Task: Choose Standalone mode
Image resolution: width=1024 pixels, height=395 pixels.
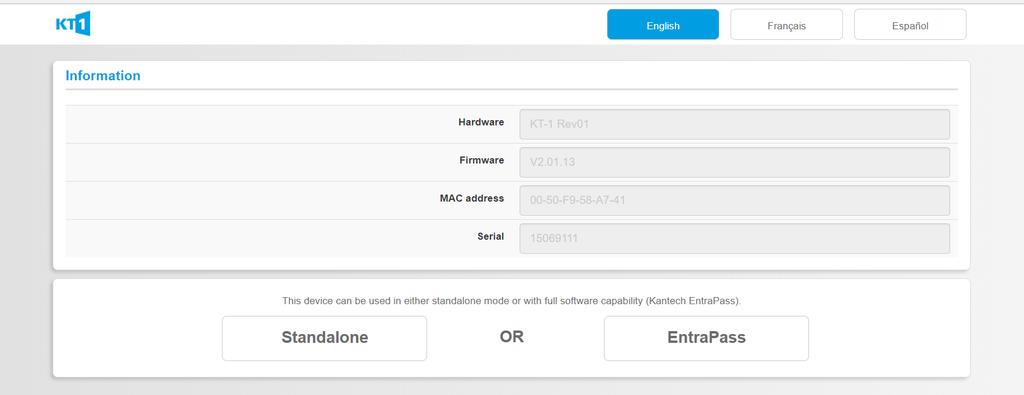Action: 325,338
